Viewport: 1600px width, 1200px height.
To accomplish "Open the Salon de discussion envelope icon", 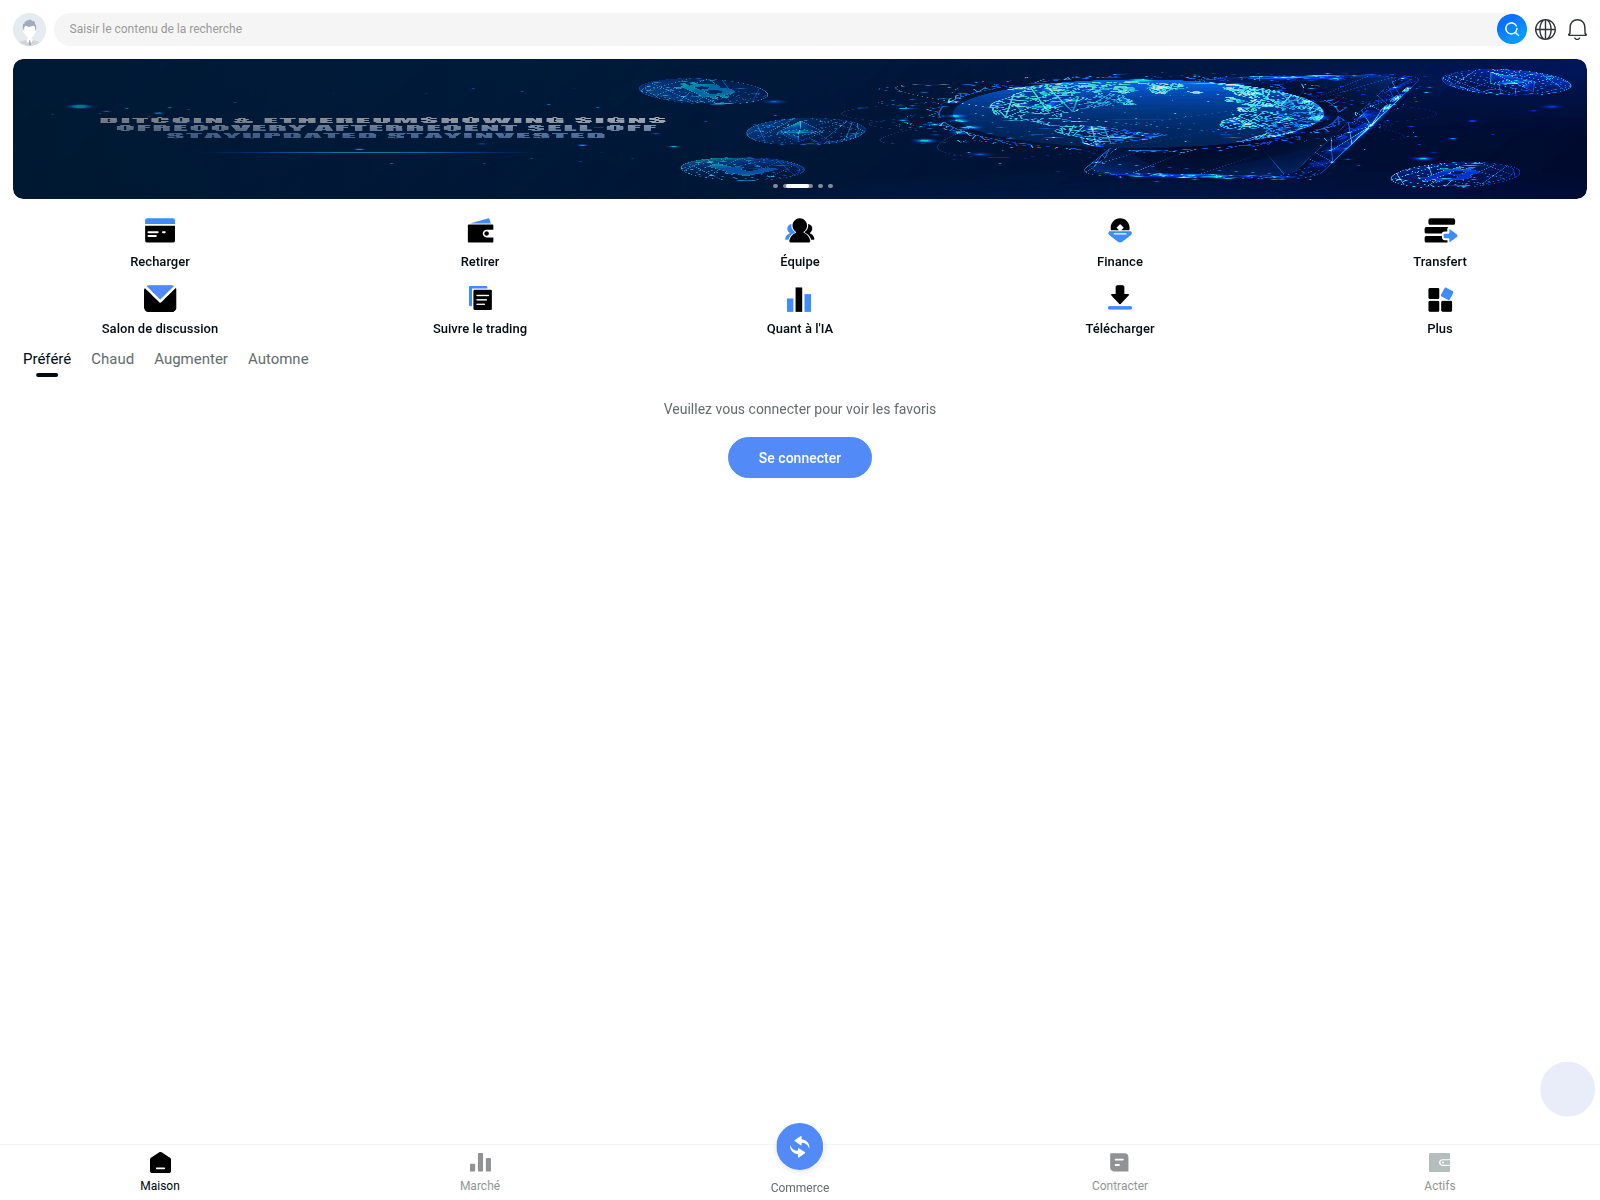I will pos(160,298).
